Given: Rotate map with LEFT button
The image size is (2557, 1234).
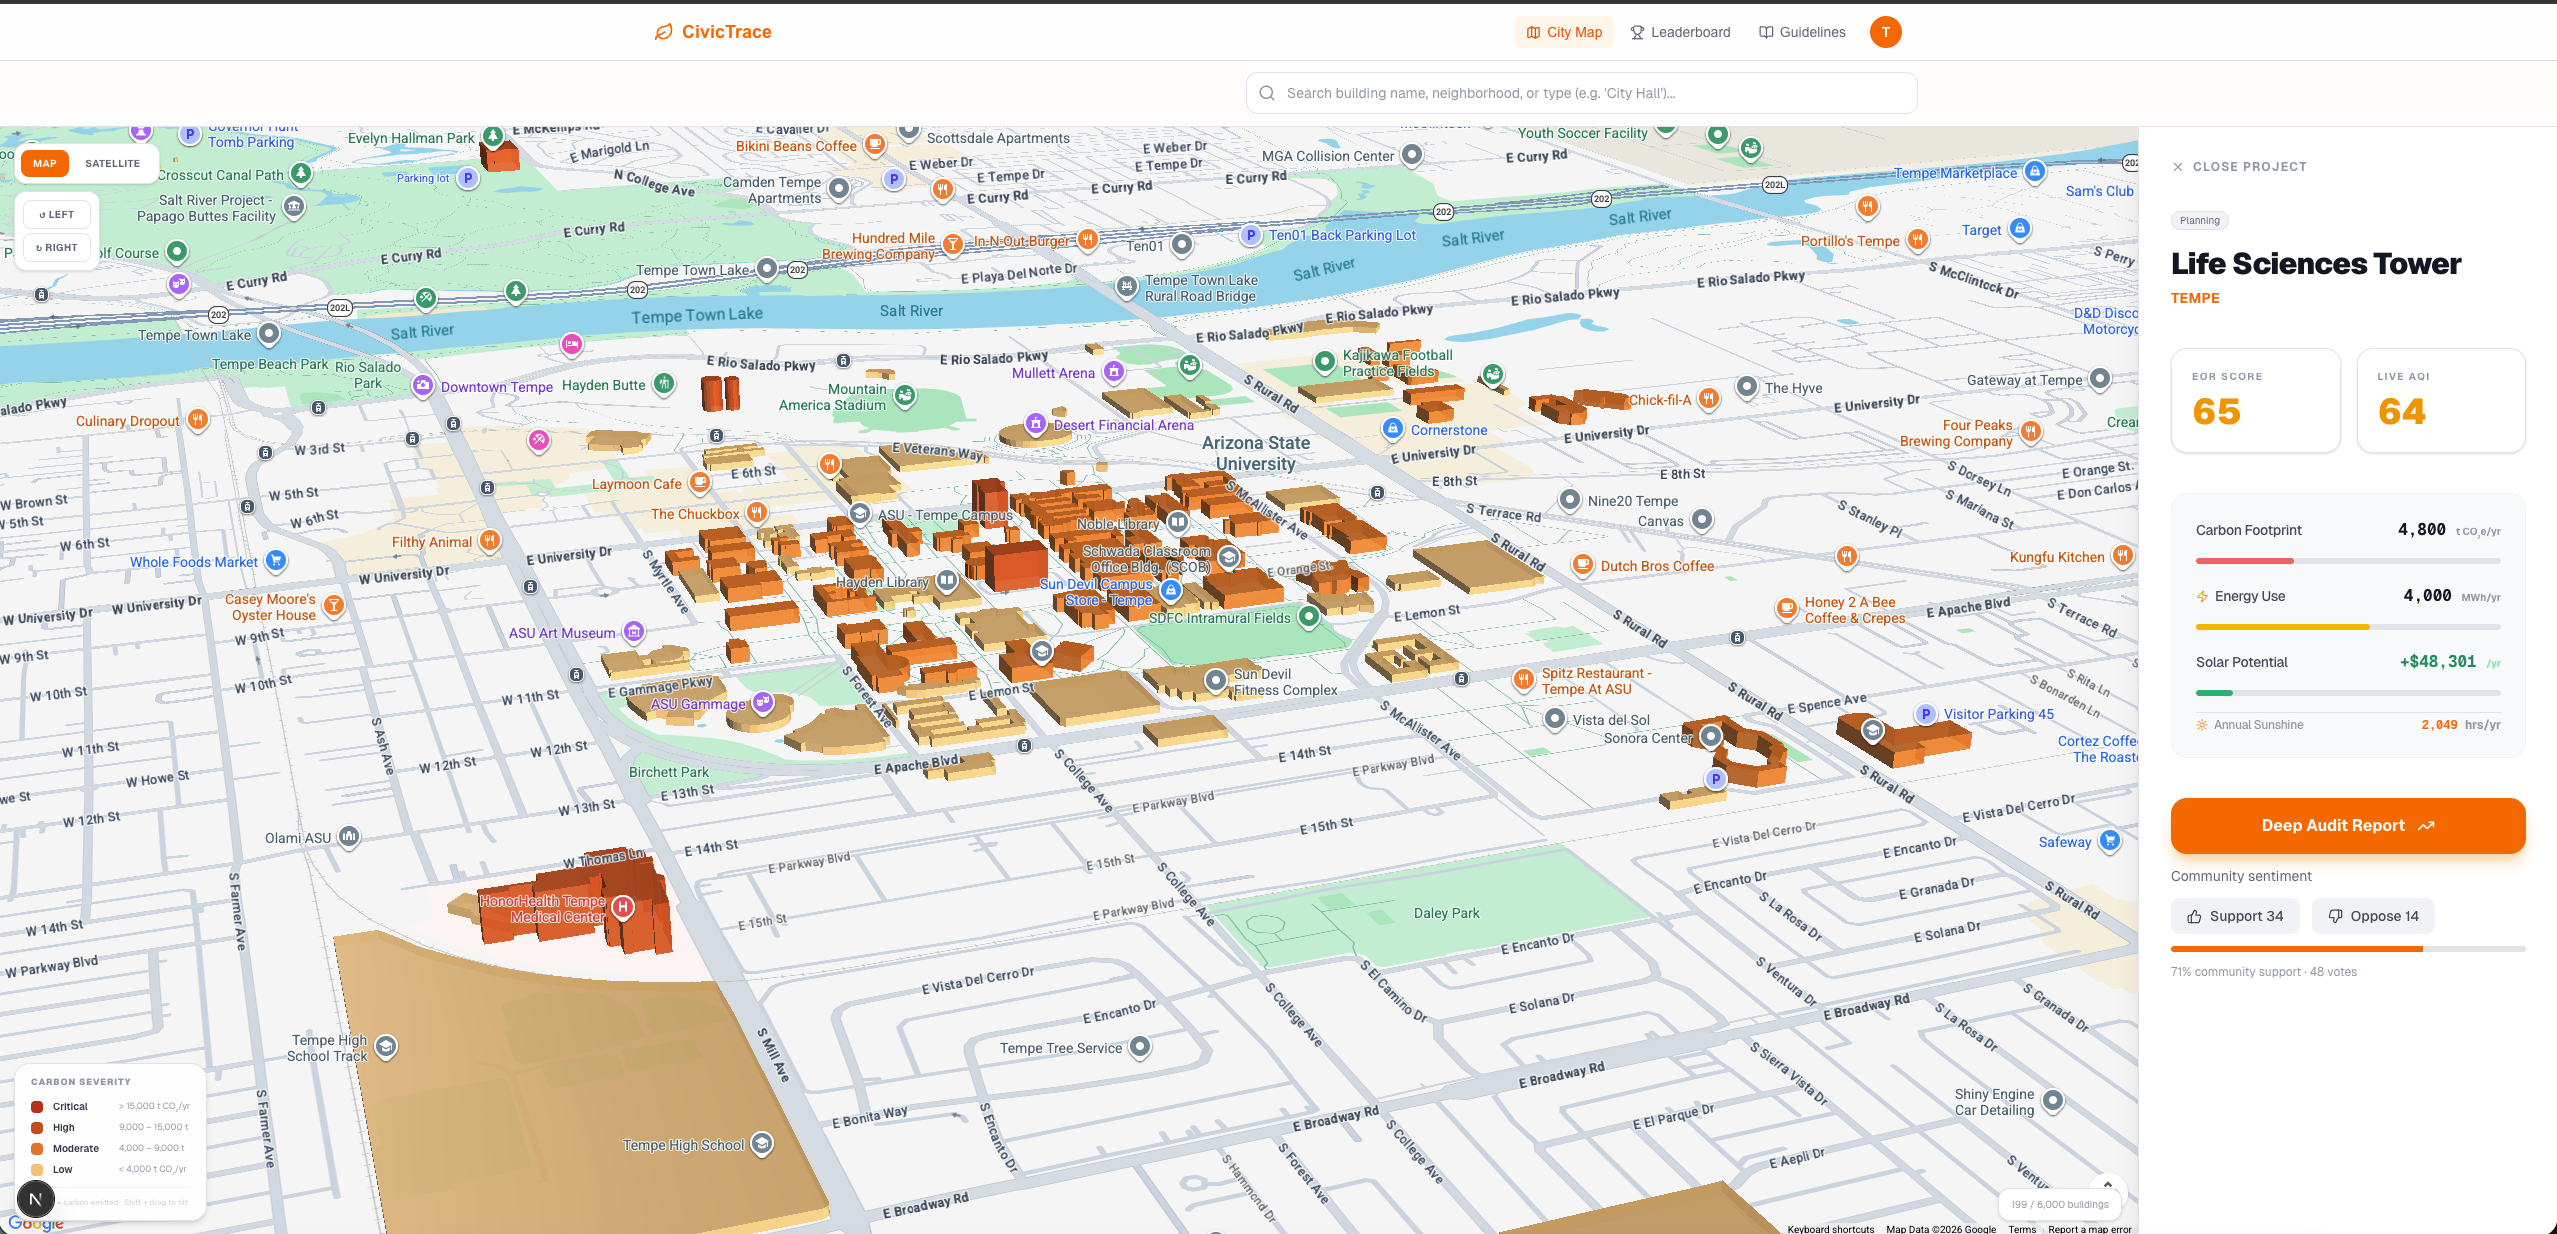Looking at the screenshot, I should pos(57,214).
